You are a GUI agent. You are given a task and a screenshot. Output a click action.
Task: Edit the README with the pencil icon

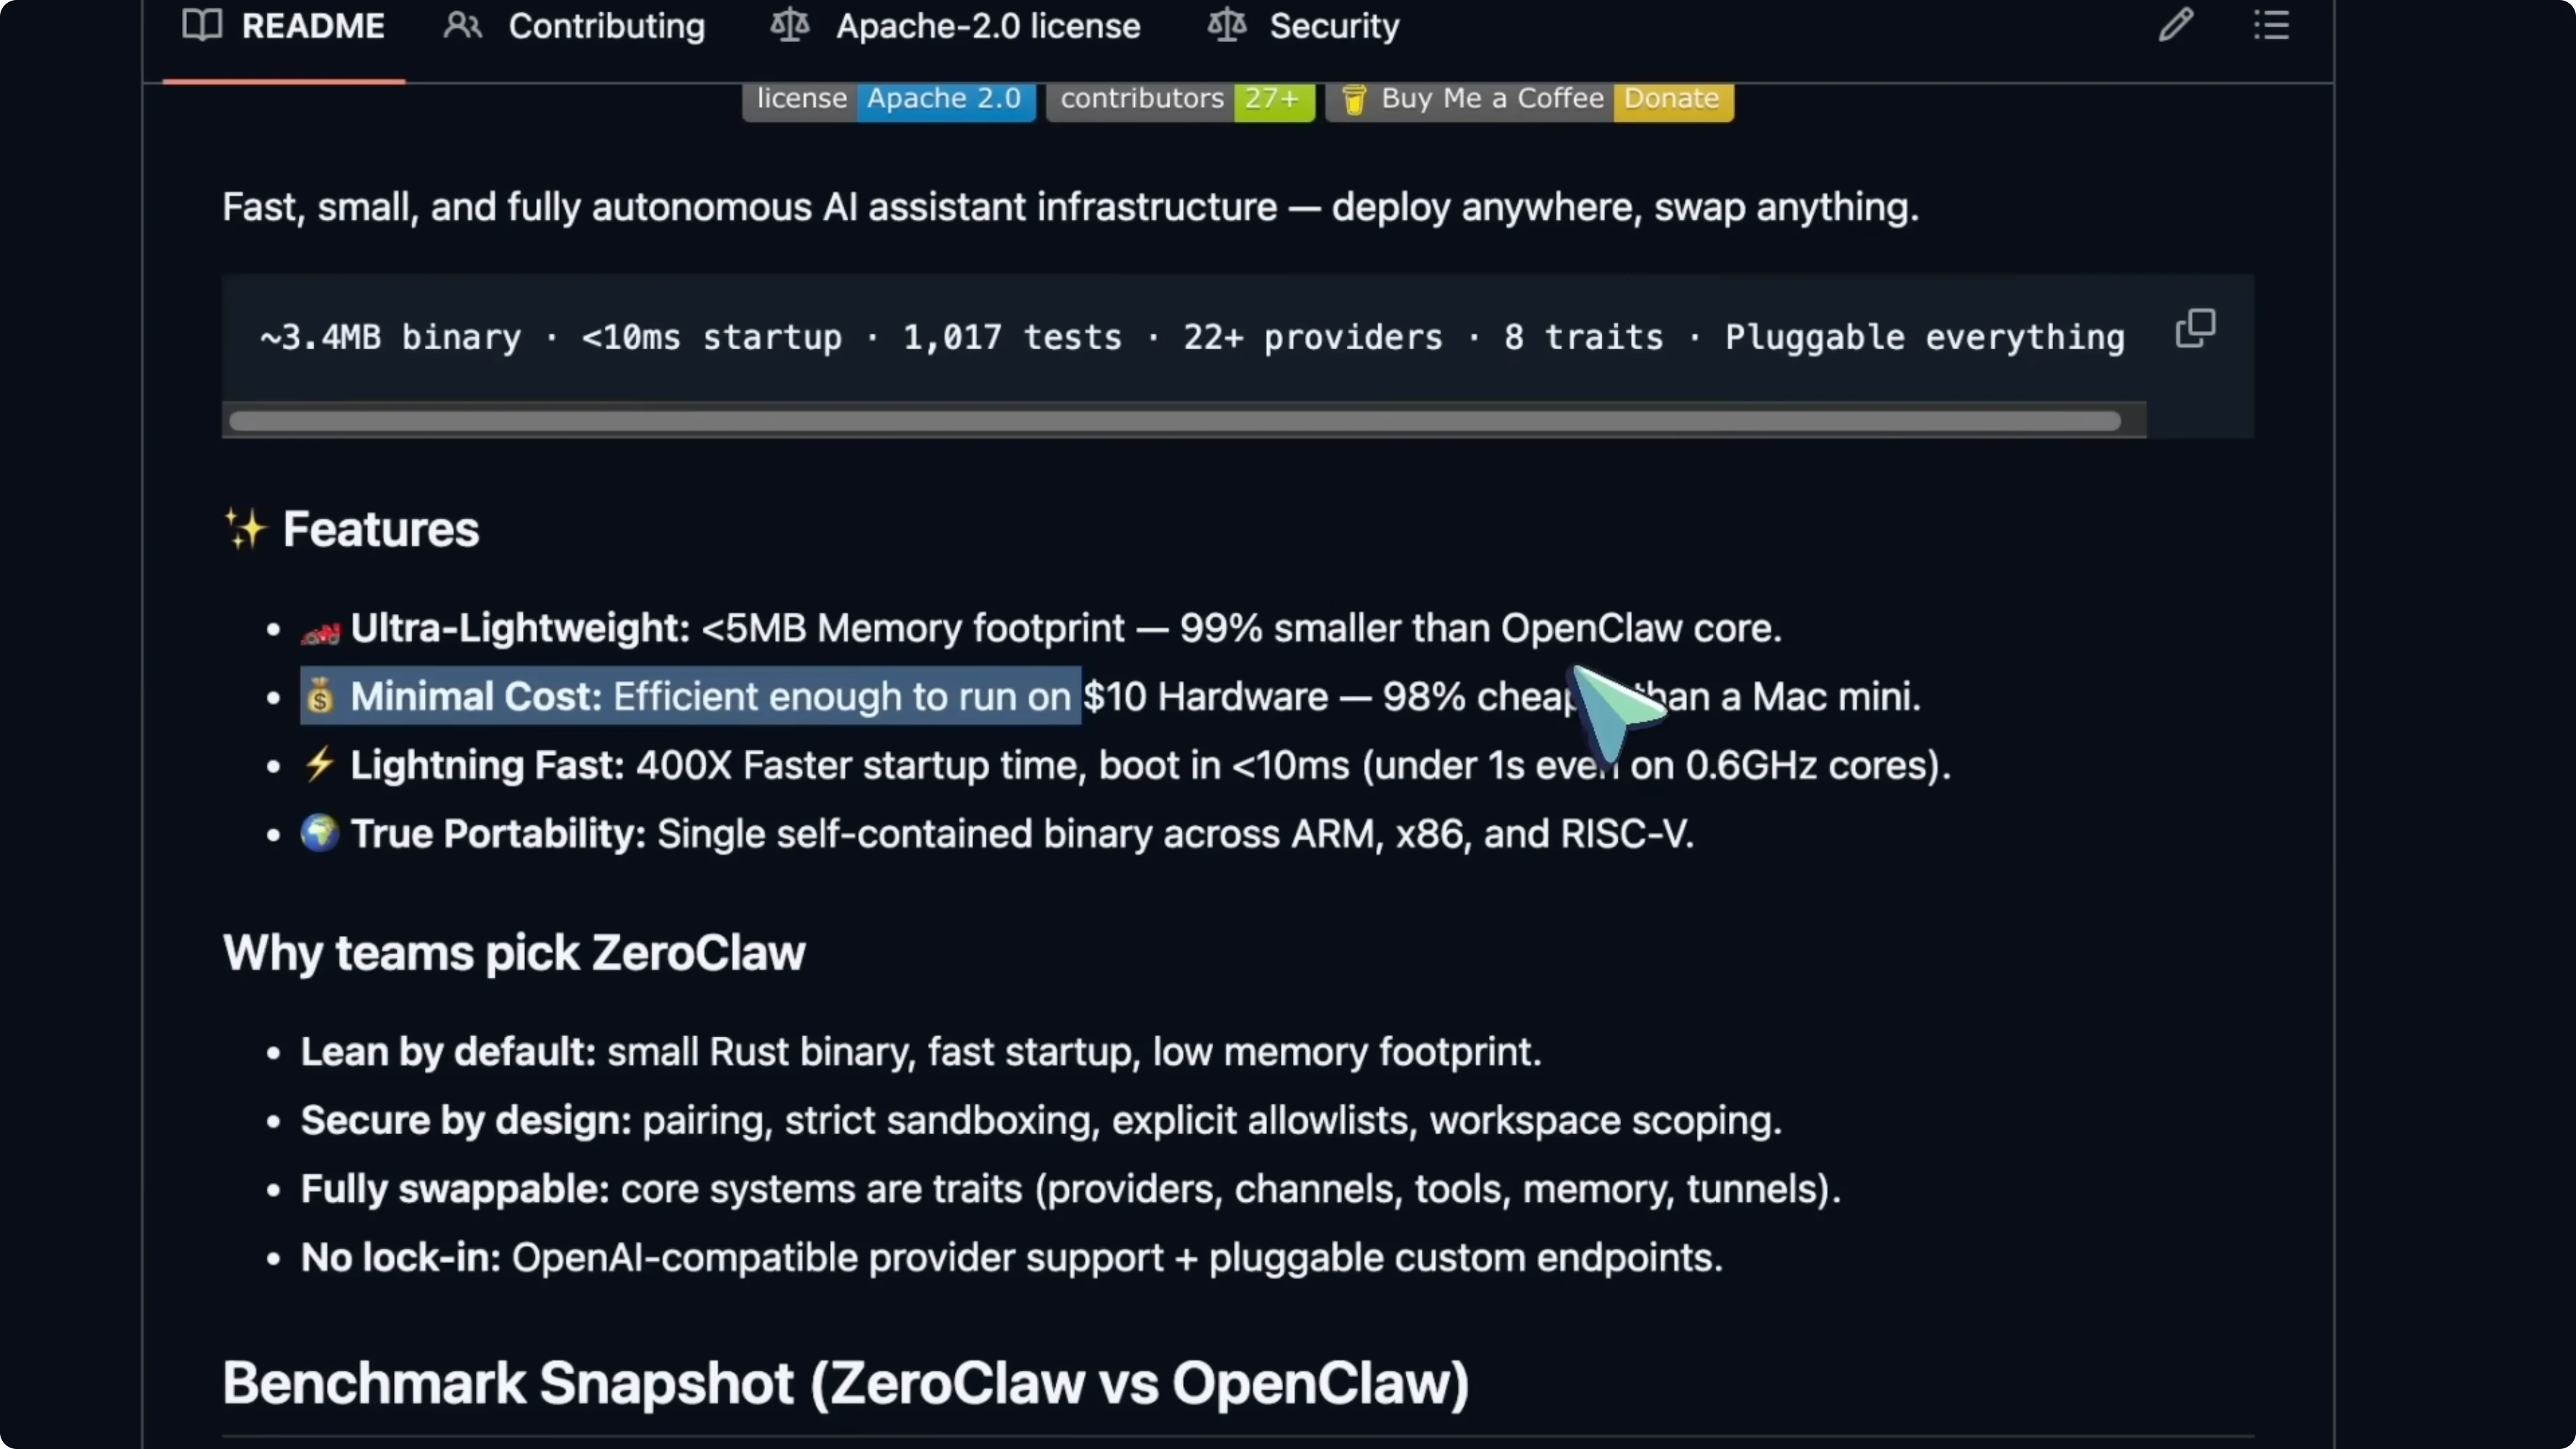[2175, 25]
